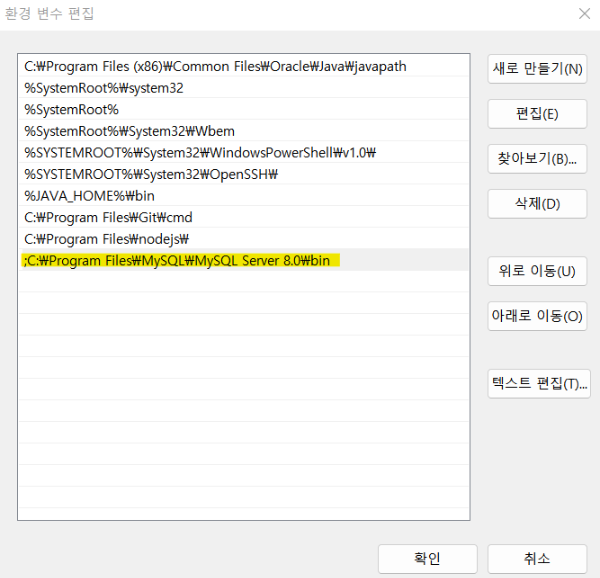
Task: Select the %SystemRoot%\system32 entry
Action: coord(244,88)
